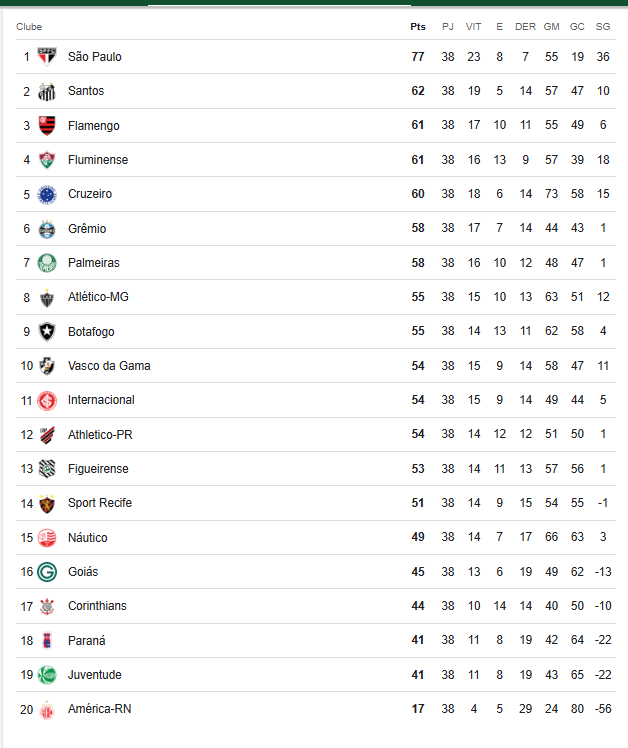The width and height of the screenshot is (628, 748).
Task: Open the Atlético-MG team link
Action: tap(98, 297)
